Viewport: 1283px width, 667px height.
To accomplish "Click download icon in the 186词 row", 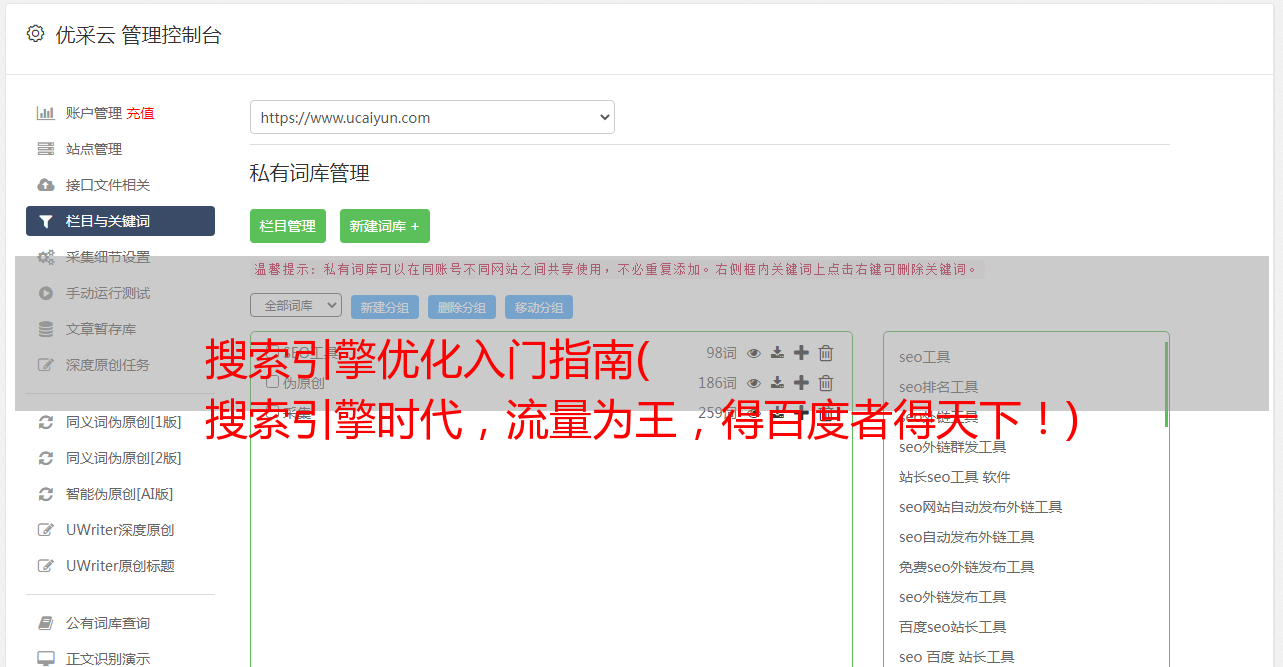I will [778, 383].
